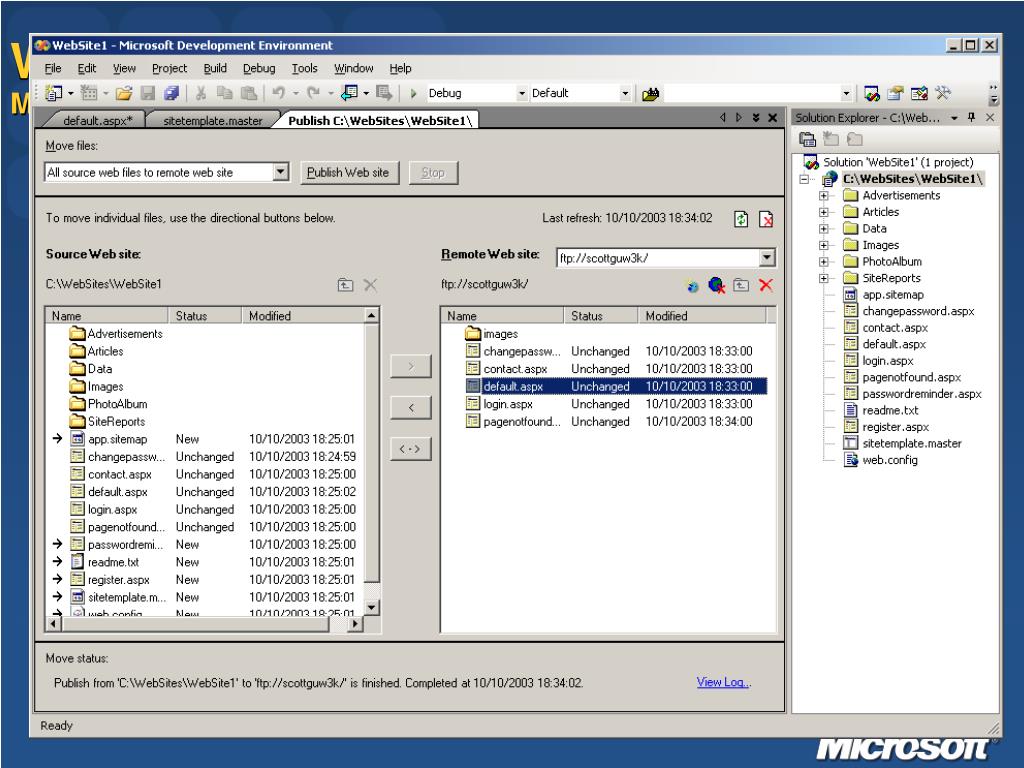This screenshot has height=768, width=1024.
Task: Click the Cut scissors icon
Action: pyautogui.click(x=200, y=93)
